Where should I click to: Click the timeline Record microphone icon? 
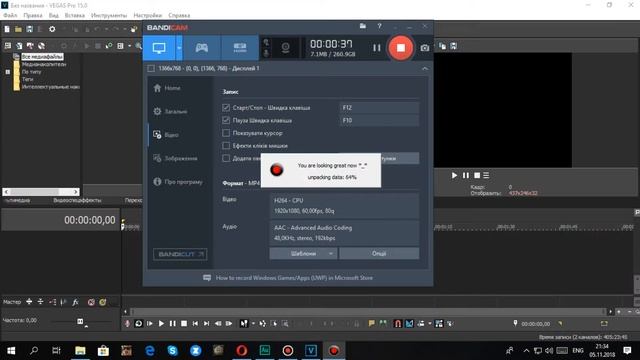[x=127, y=323]
